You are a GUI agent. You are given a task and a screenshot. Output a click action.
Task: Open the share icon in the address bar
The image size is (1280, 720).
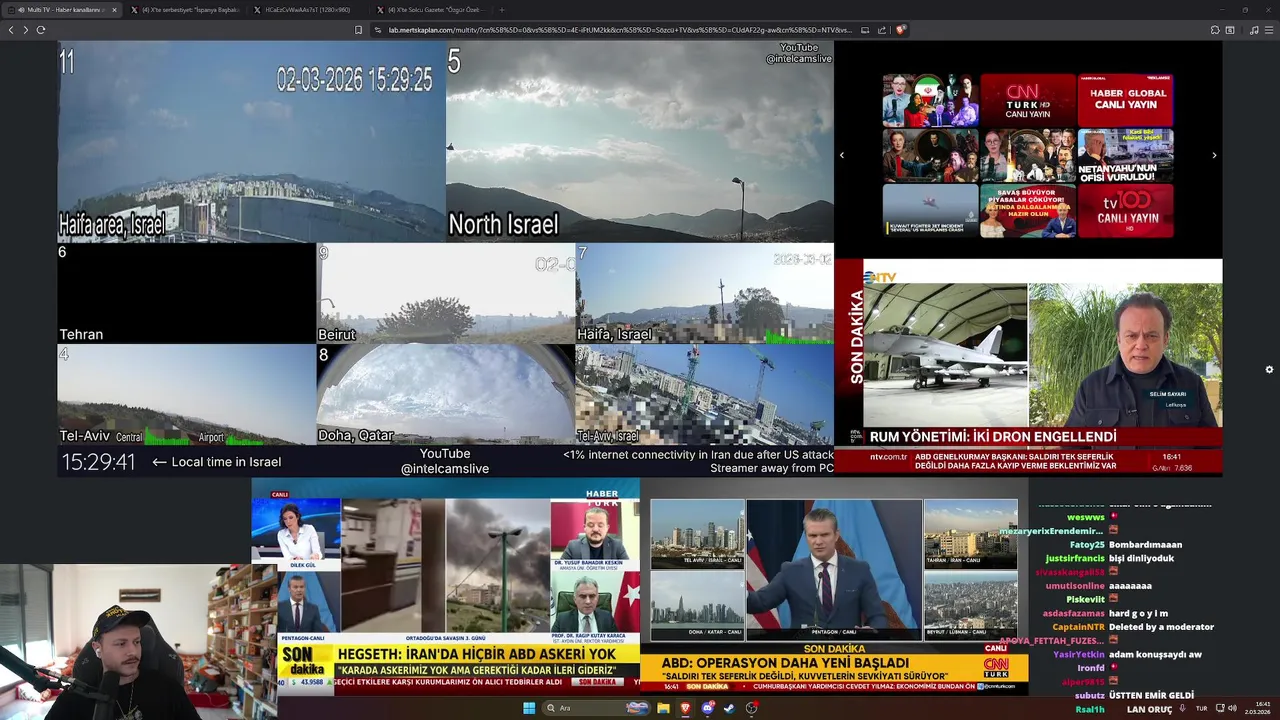(882, 30)
